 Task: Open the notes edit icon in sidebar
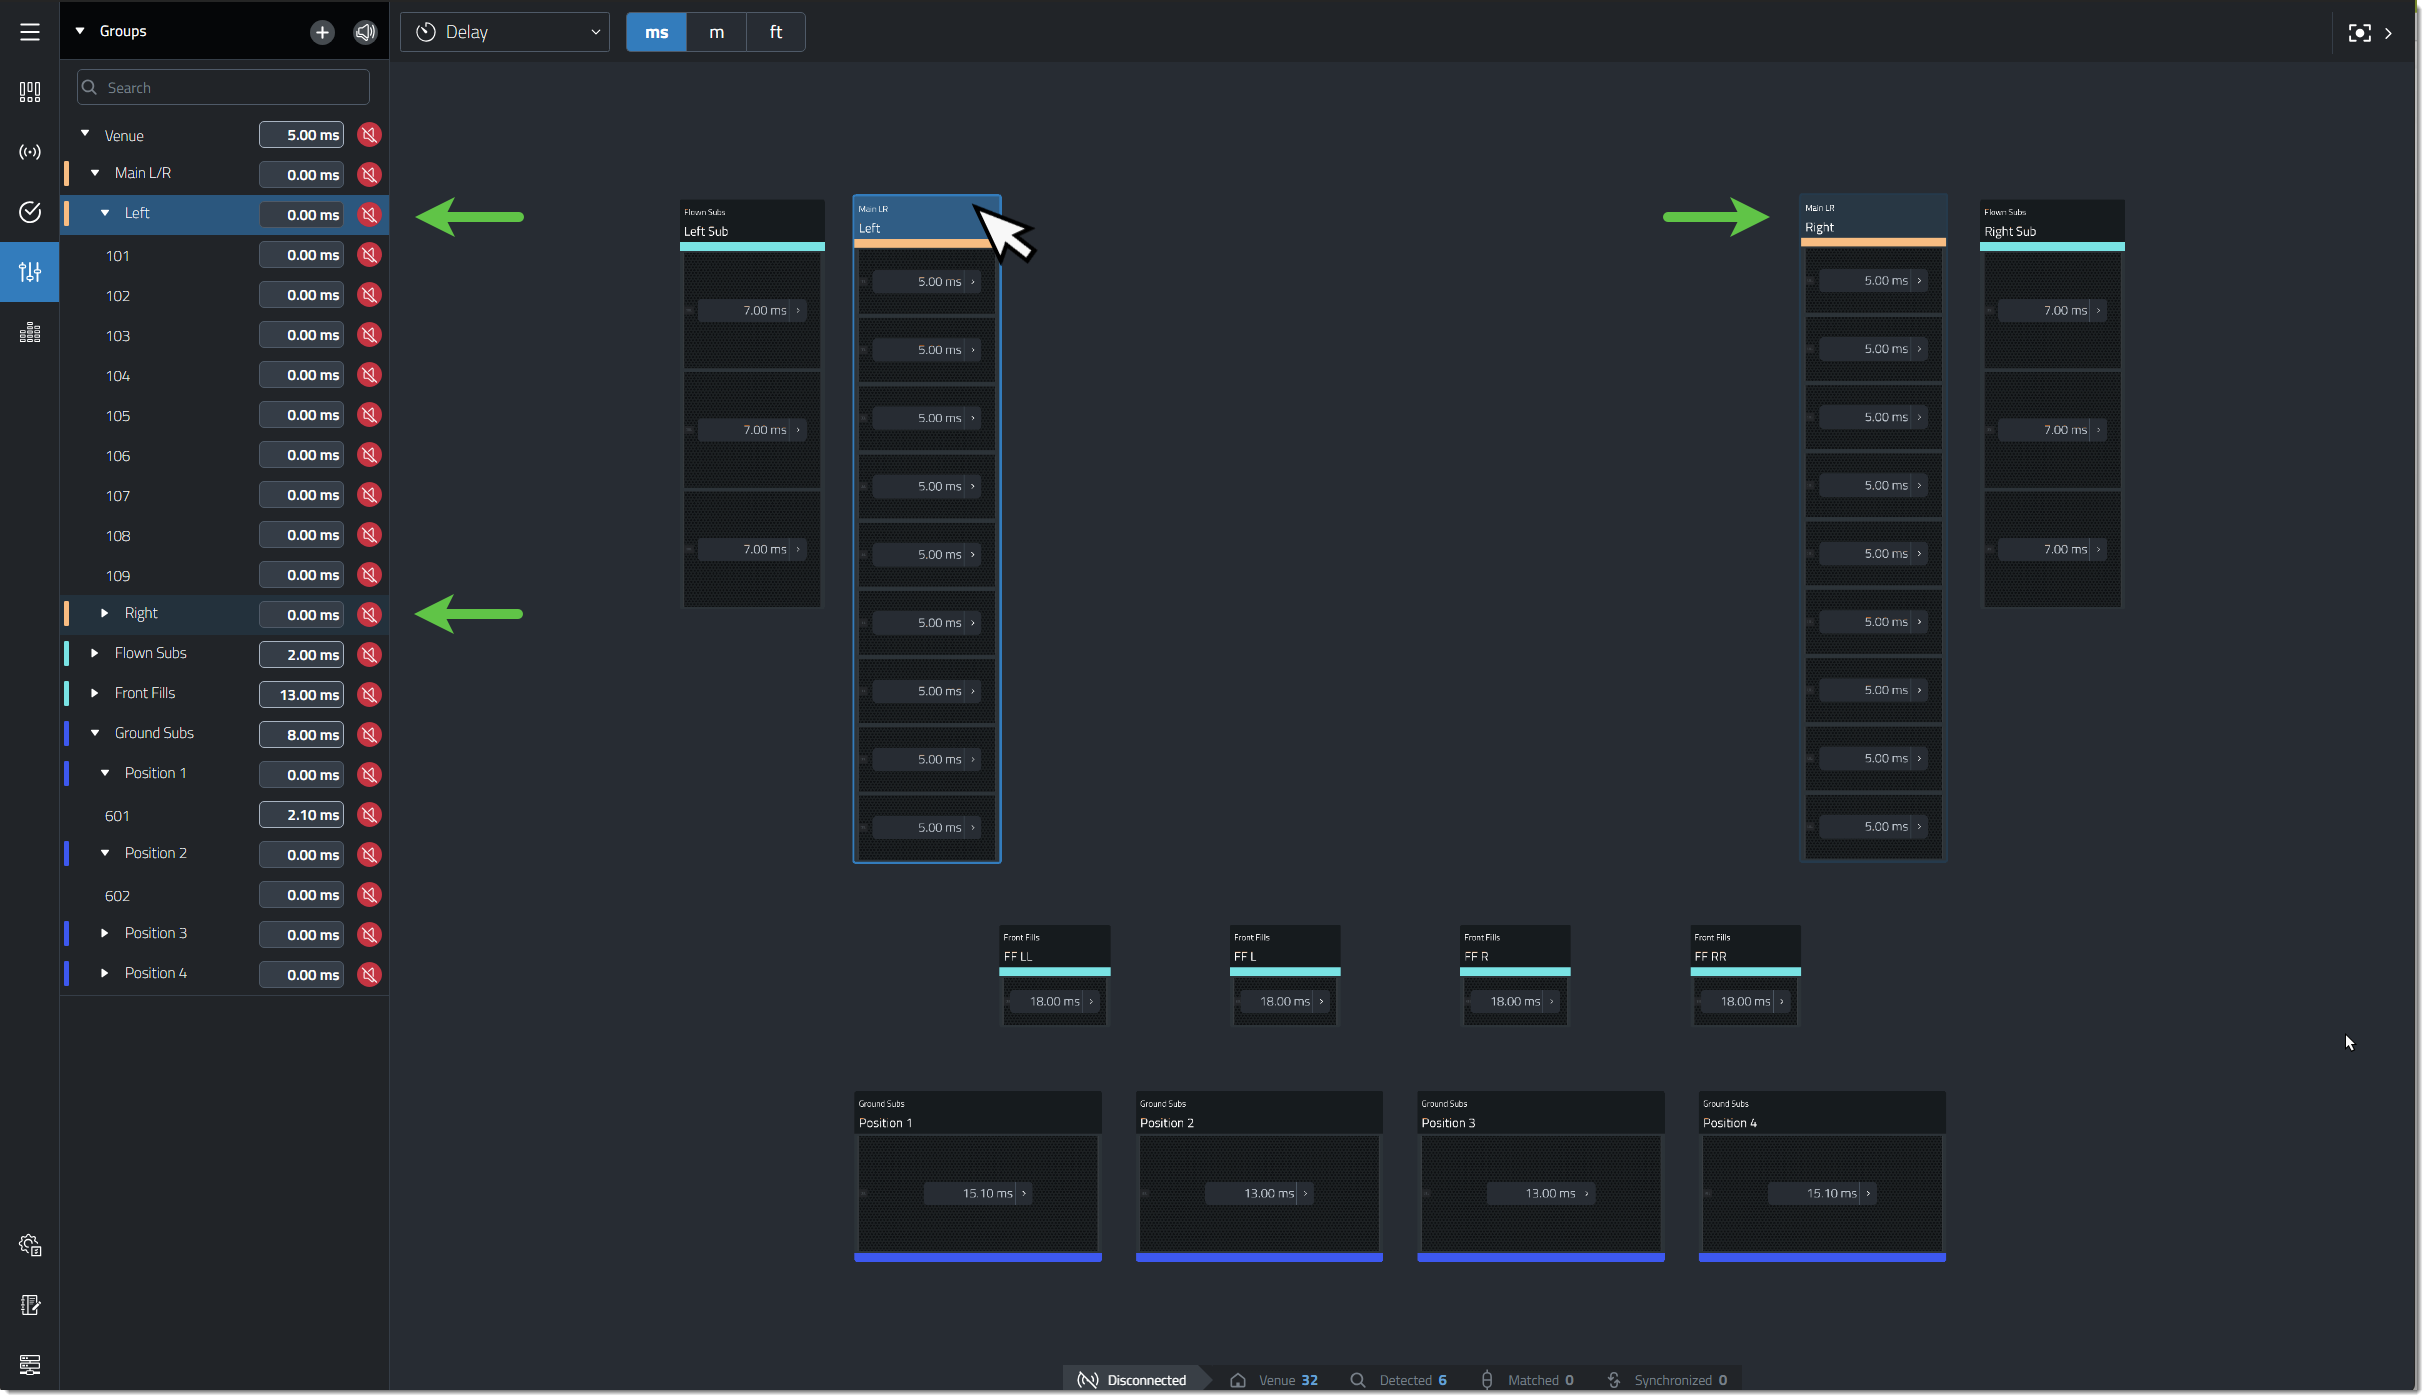click(x=30, y=1305)
